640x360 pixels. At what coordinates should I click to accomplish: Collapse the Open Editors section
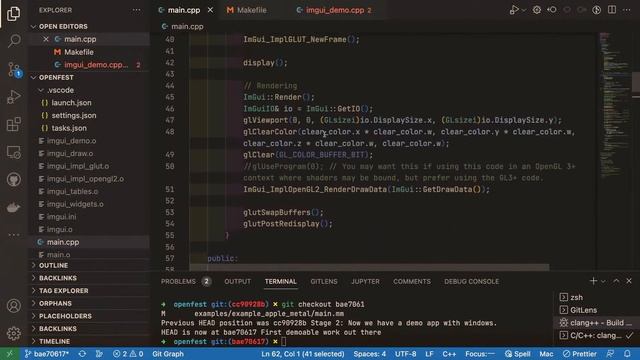pos(63,27)
